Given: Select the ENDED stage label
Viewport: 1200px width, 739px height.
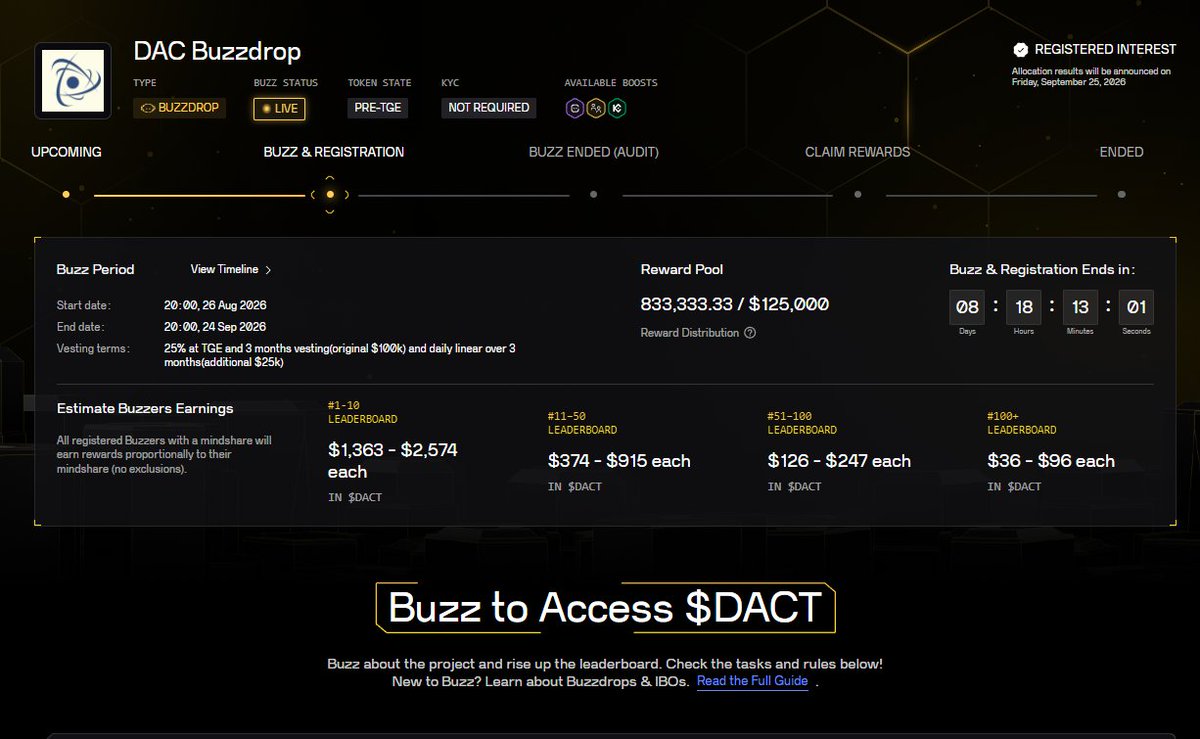Looking at the screenshot, I should tap(1121, 152).
